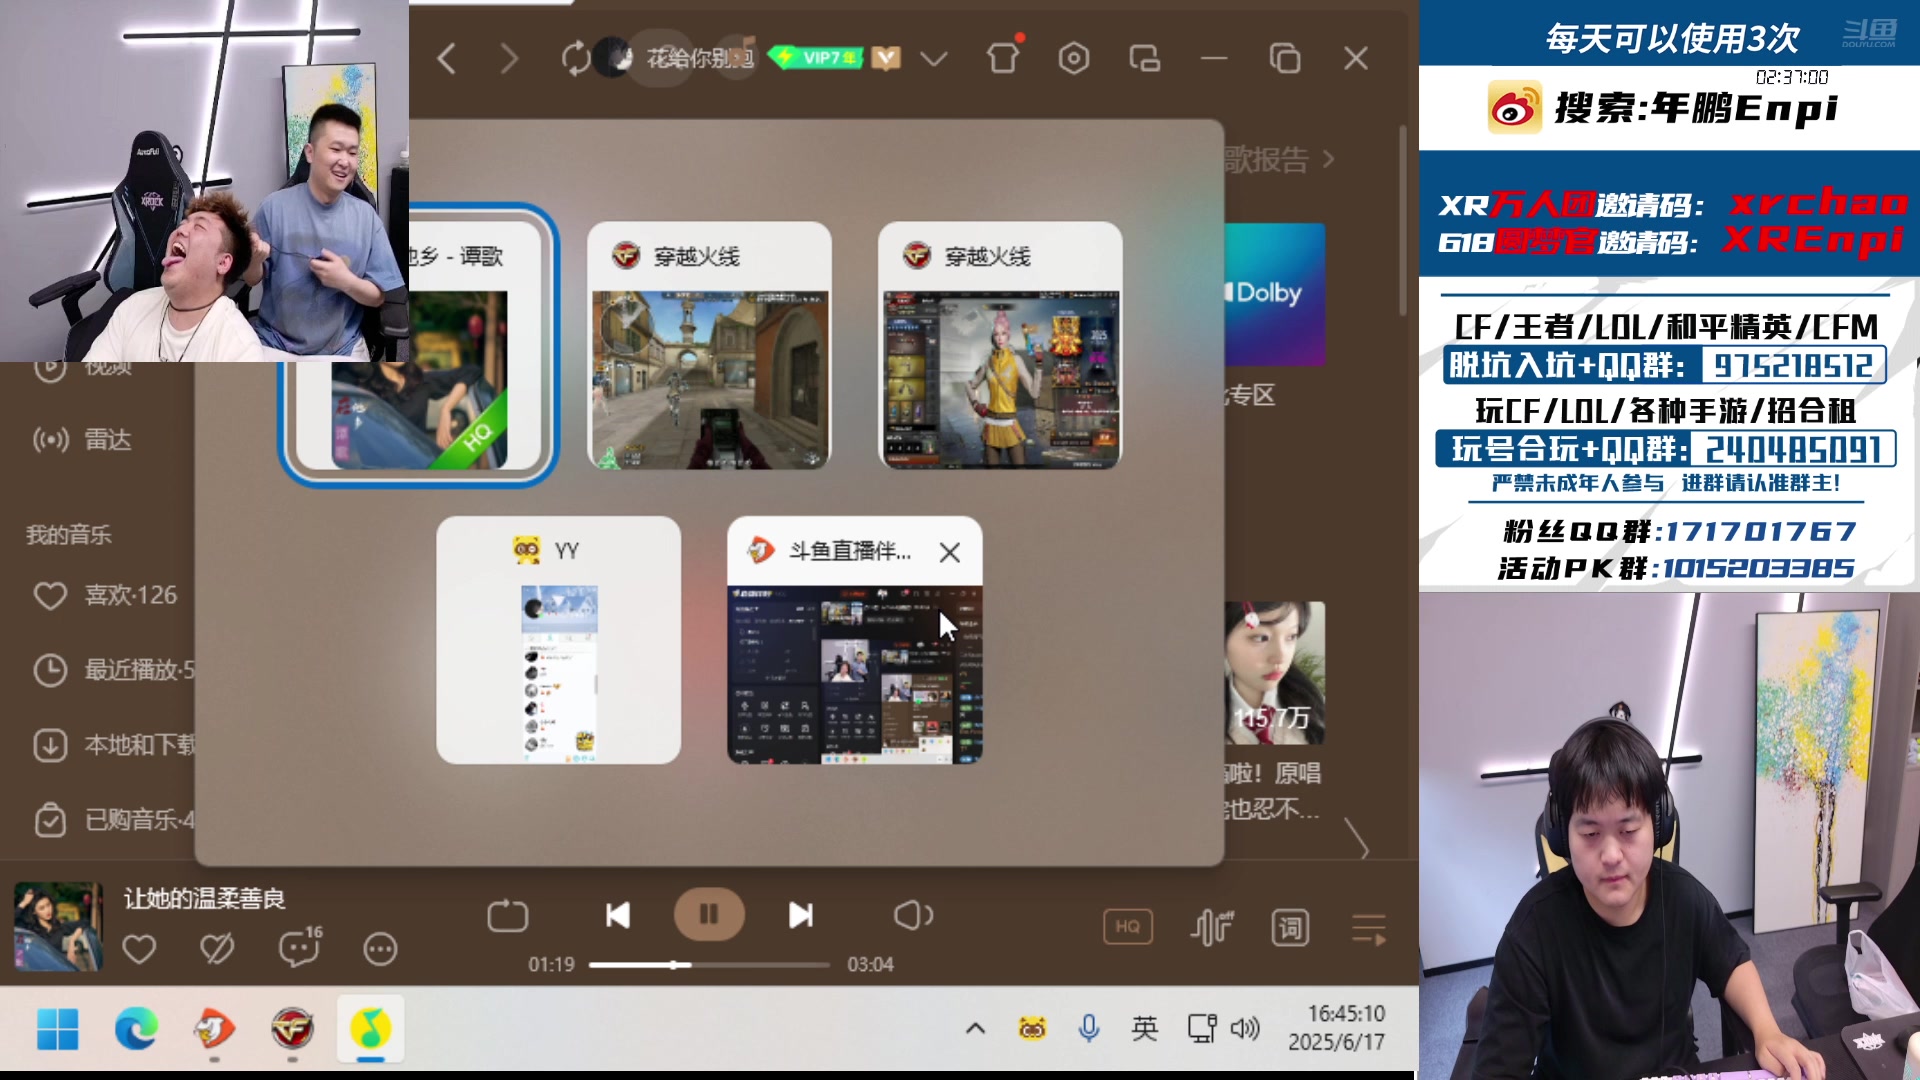Open system volume tray icon
Image resolution: width=1920 pixels, height=1080 pixels.
(1245, 1028)
